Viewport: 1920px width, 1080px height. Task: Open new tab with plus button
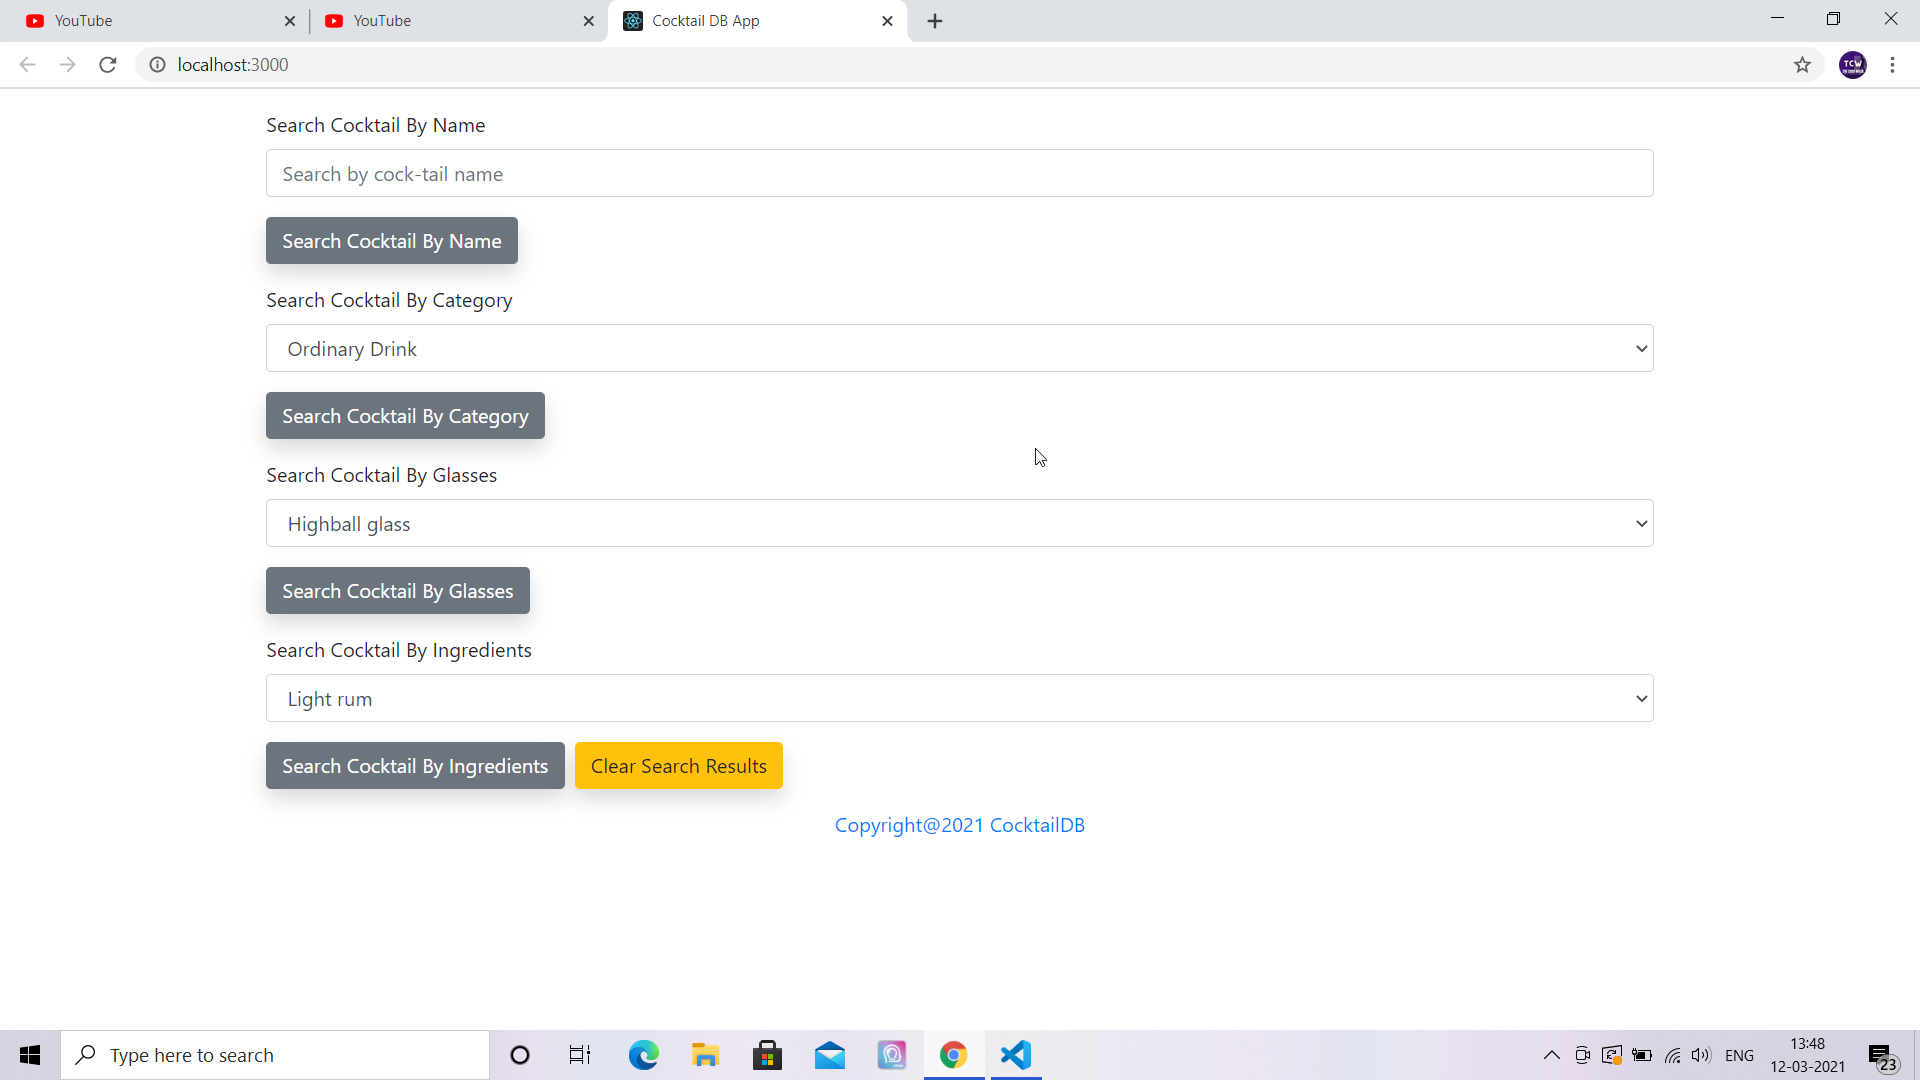[x=935, y=21]
